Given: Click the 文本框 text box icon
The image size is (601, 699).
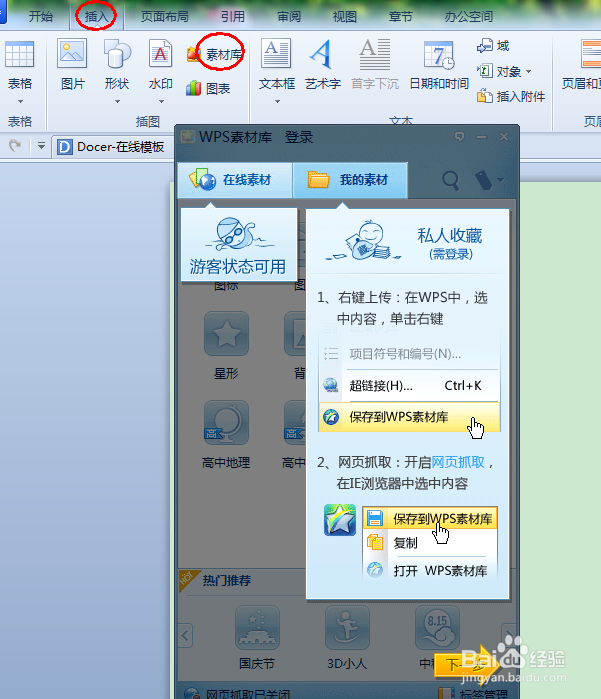Looking at the screenshot, I should tap(276, 54).
